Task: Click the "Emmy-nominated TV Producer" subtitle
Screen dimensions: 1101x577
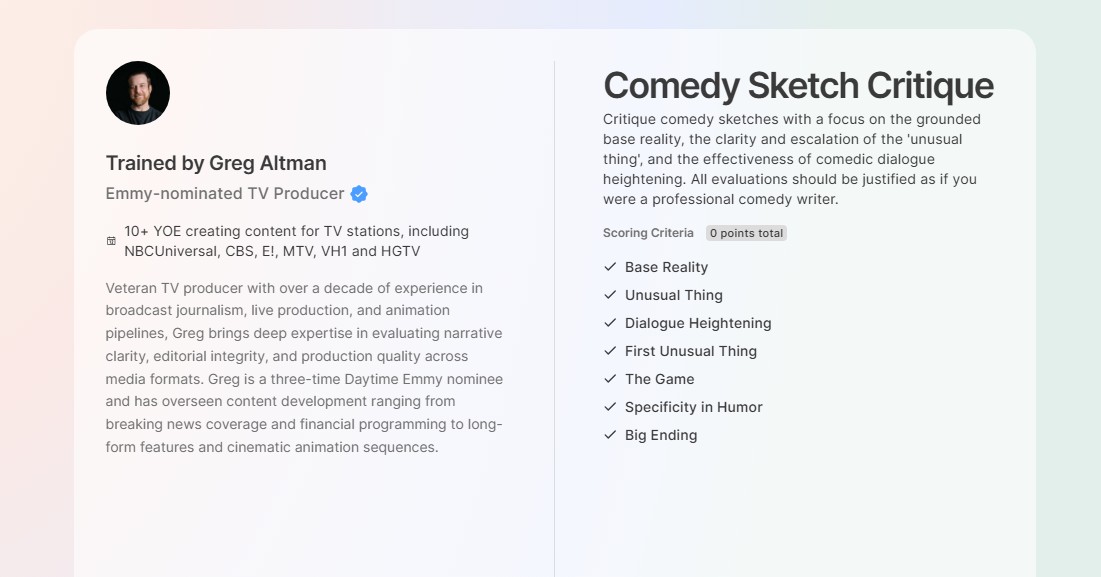Action: (225, 194)
